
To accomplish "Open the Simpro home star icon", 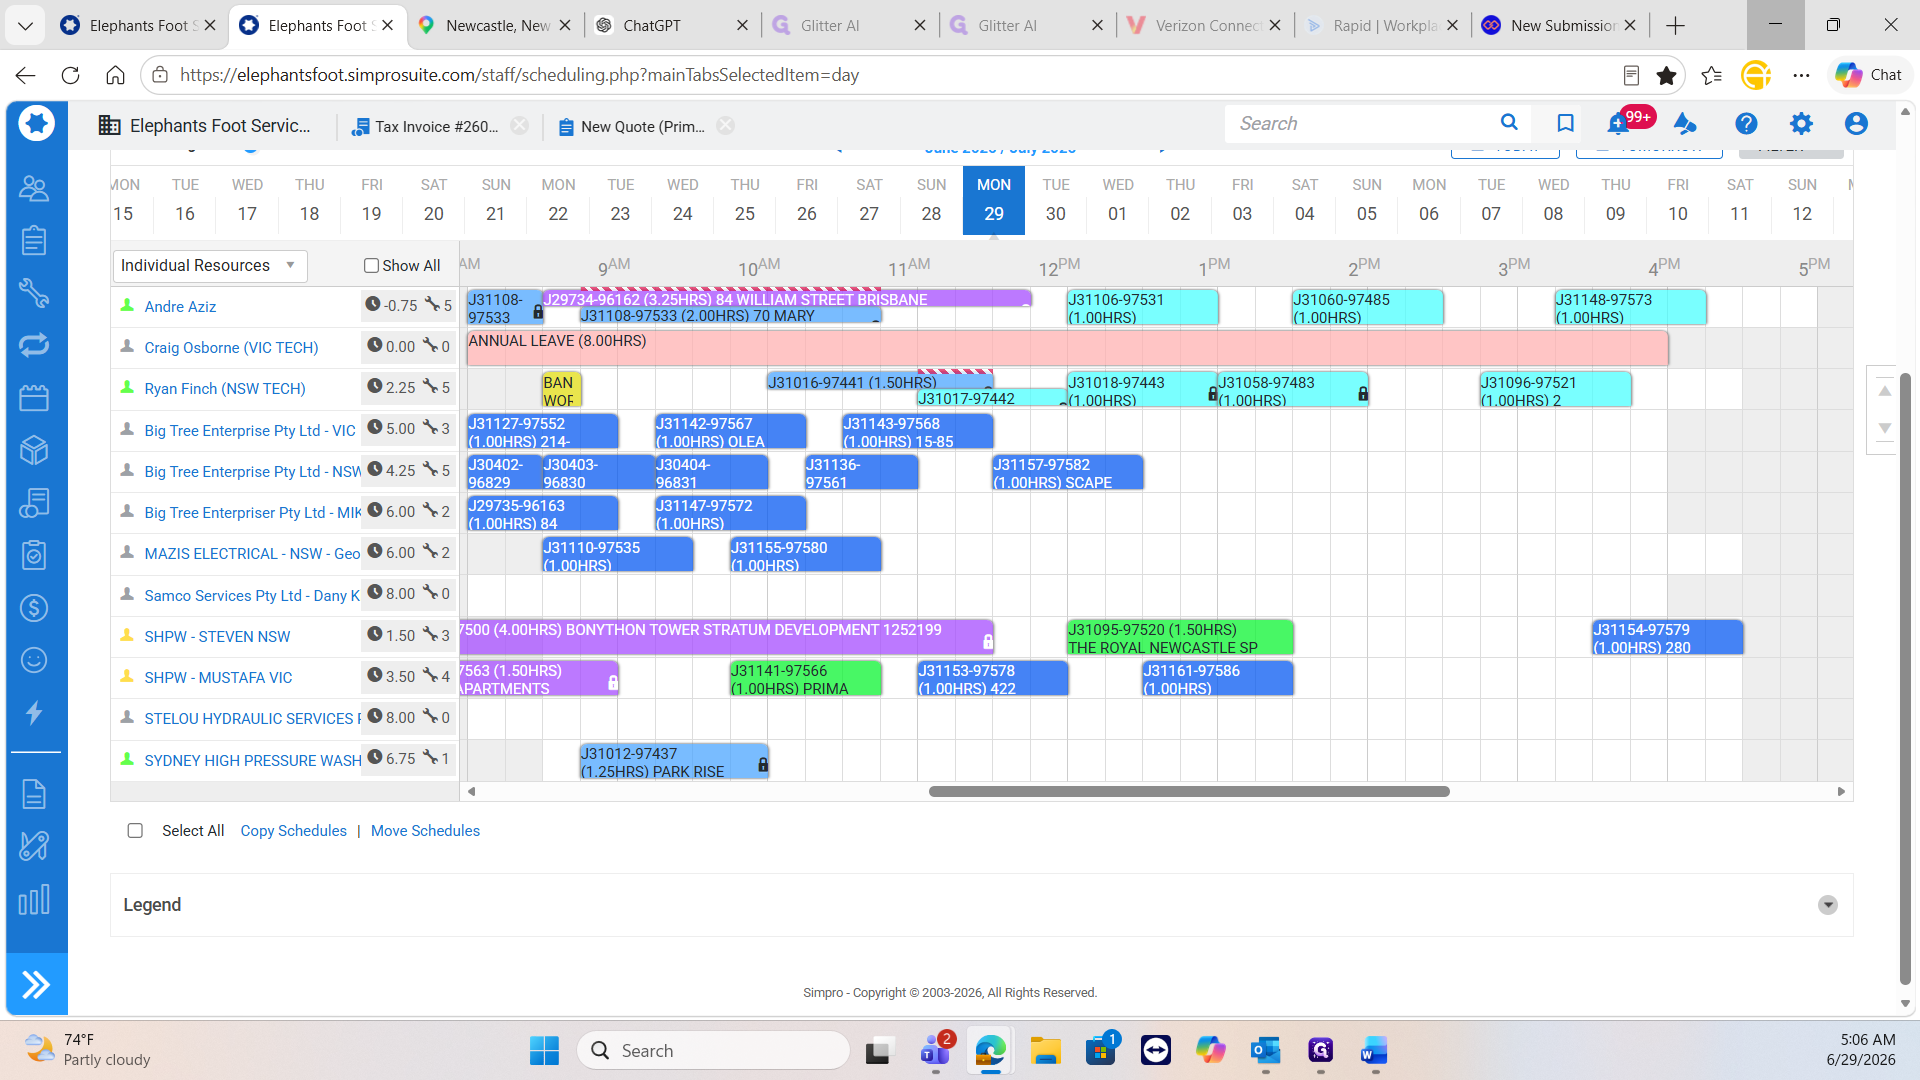I will coord(36,124).
